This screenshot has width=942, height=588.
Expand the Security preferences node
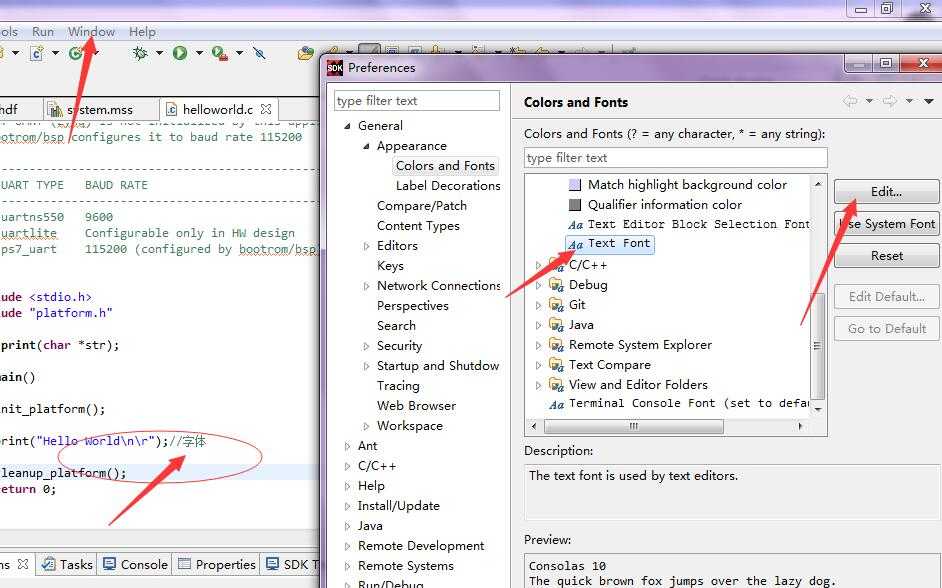point(366,346)
